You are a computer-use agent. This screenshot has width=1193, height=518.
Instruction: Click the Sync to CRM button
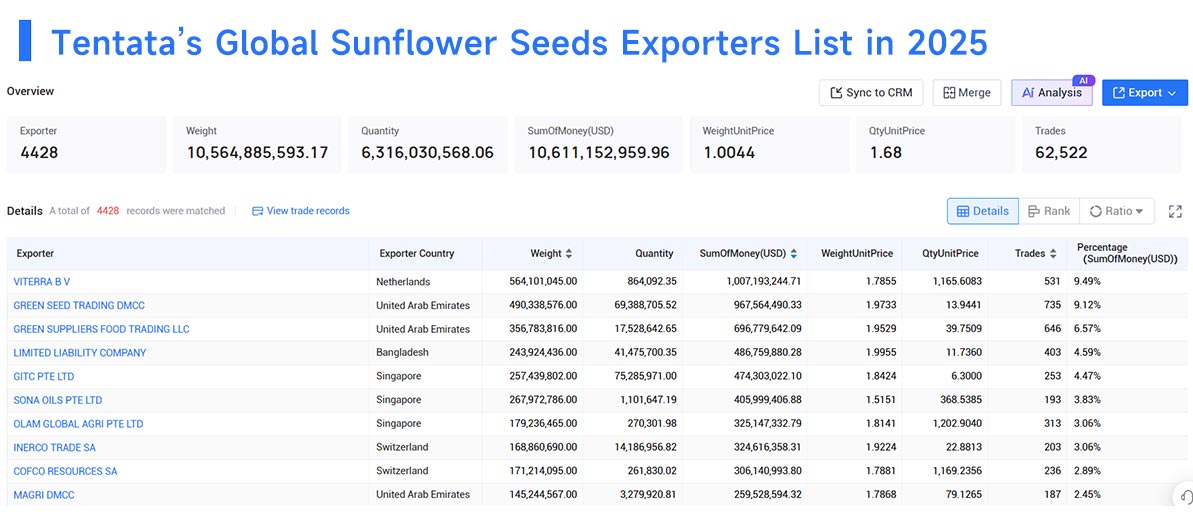(870, 93)
